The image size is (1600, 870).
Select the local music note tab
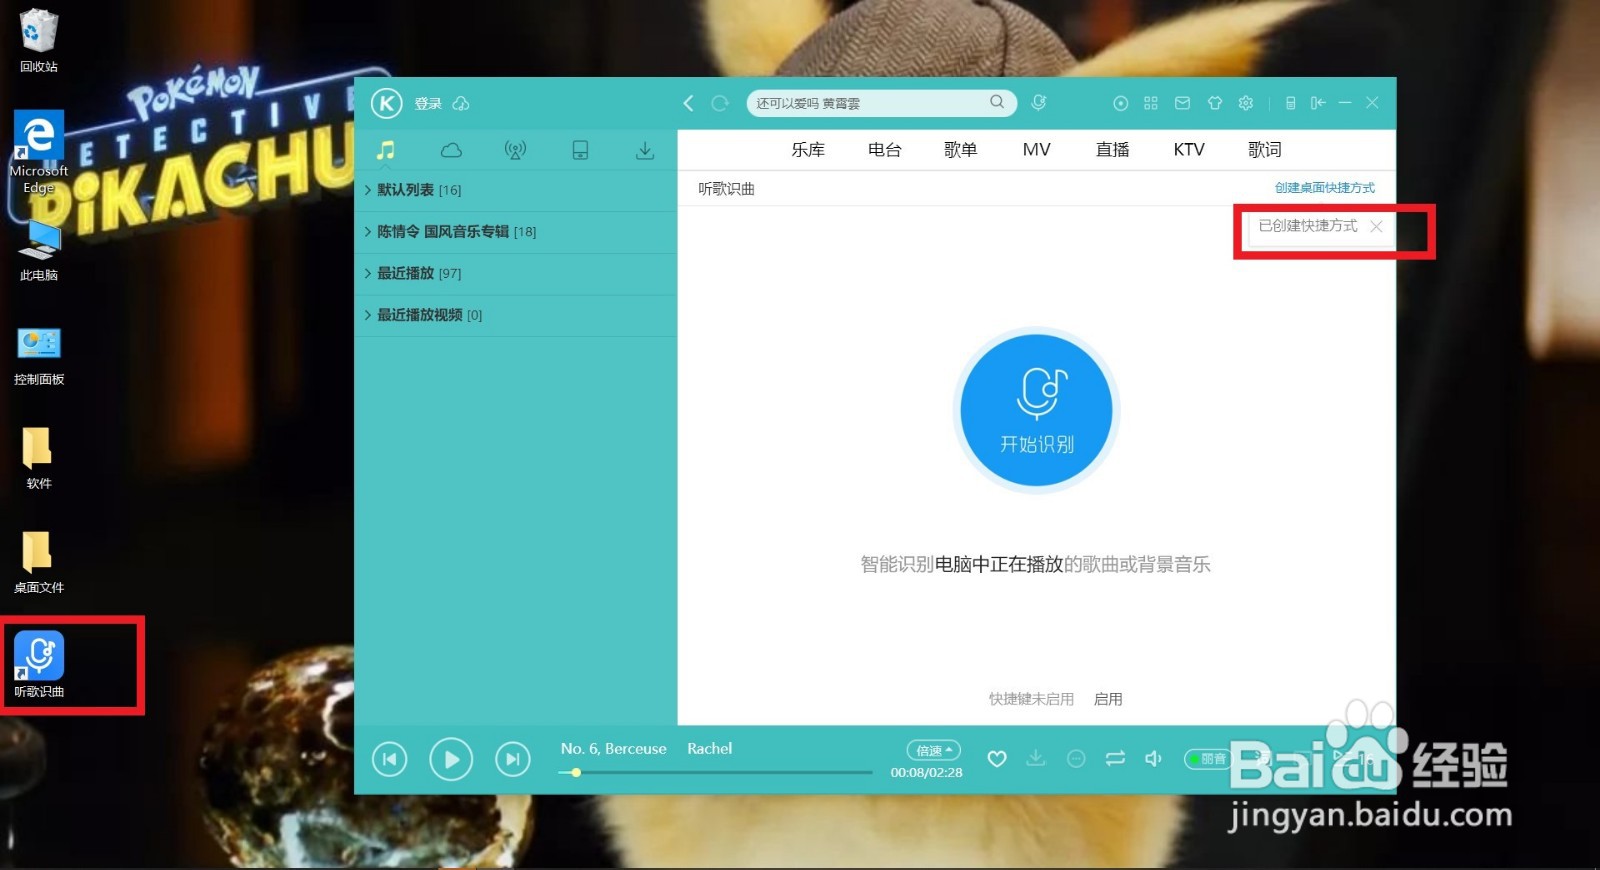coord(386,150)
